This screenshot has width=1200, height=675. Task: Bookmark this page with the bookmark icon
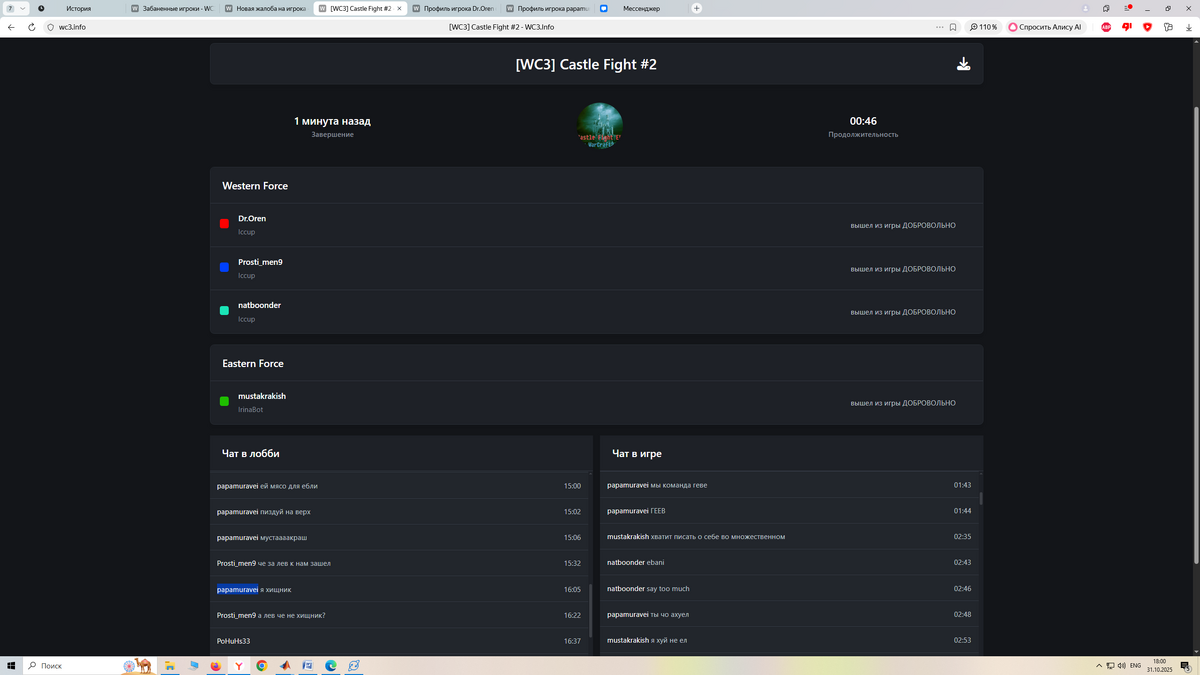coord(953,27)
